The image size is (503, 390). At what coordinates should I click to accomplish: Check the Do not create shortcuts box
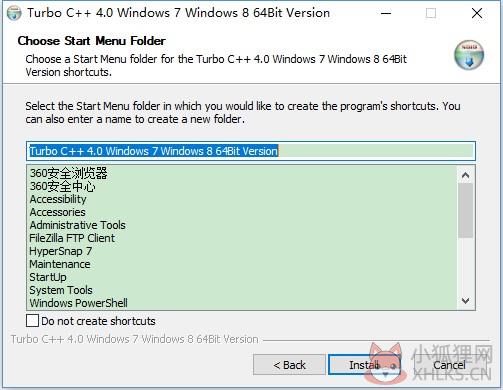click(x=32, y=321)
